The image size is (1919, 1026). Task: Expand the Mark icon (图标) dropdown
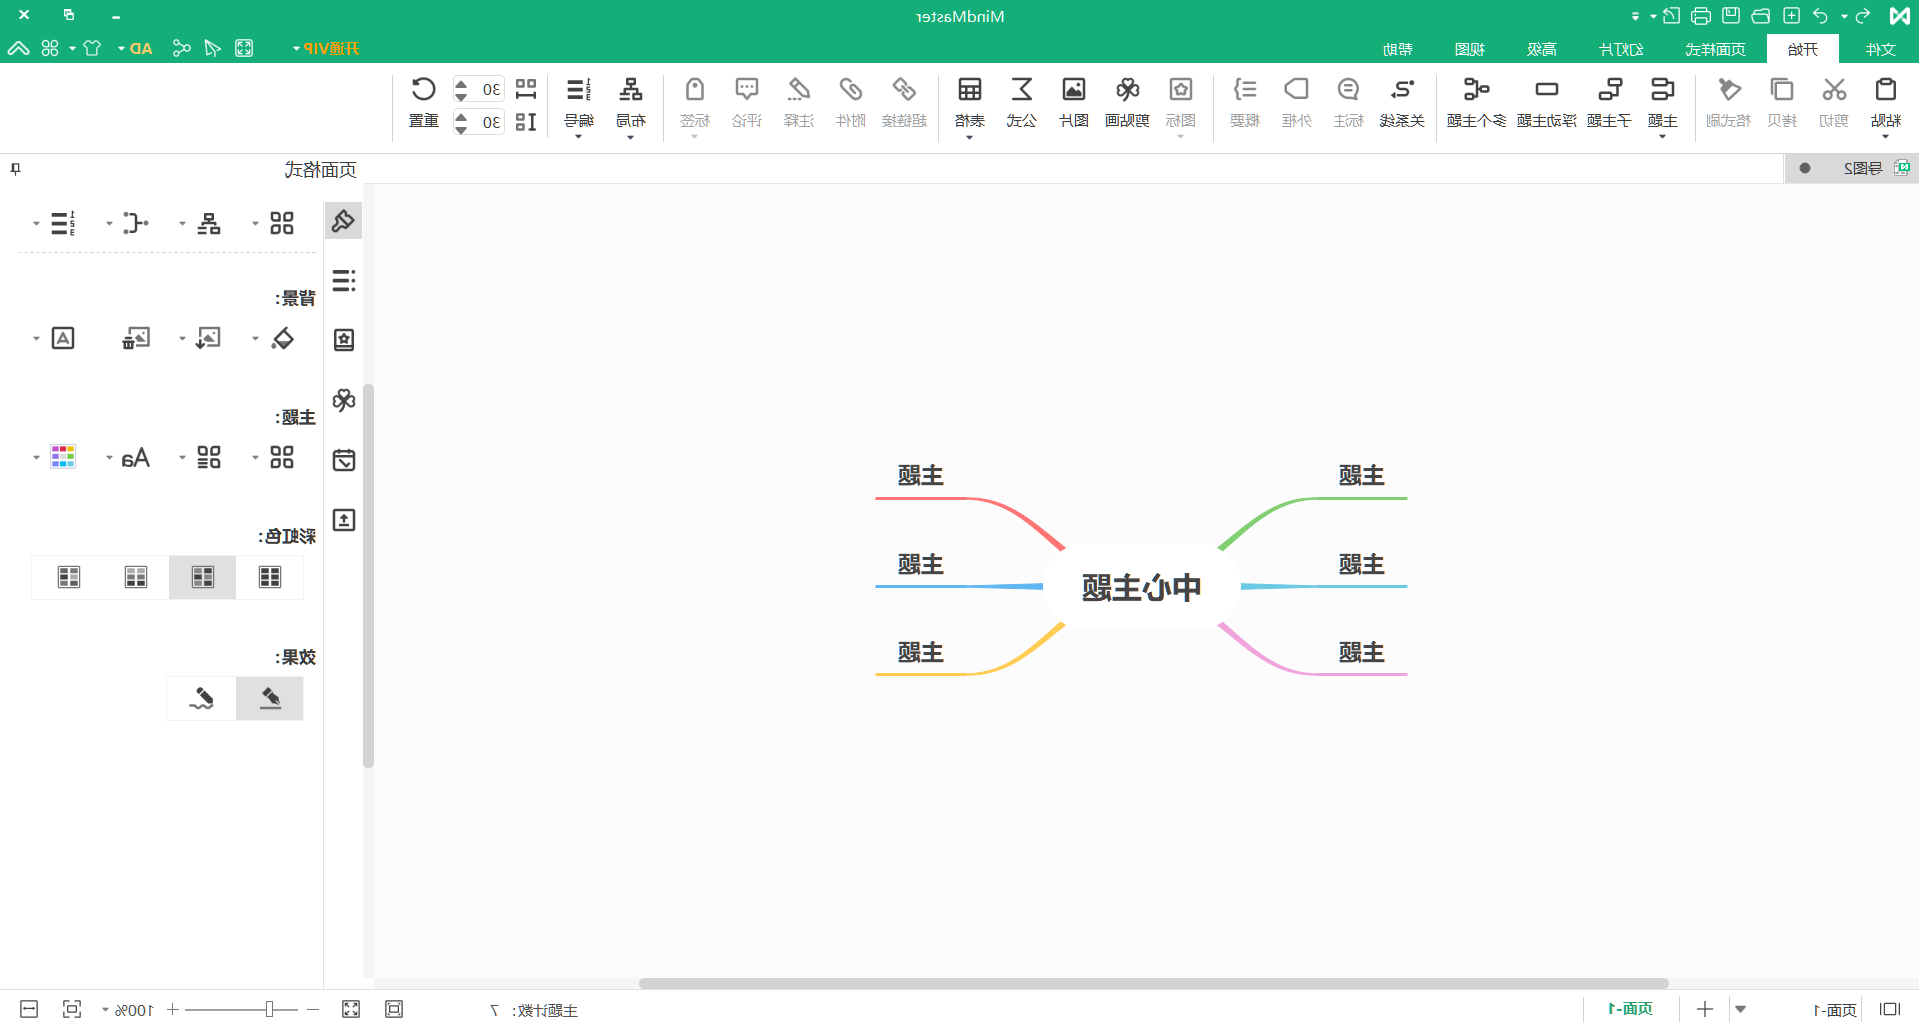pos(1180,137)
